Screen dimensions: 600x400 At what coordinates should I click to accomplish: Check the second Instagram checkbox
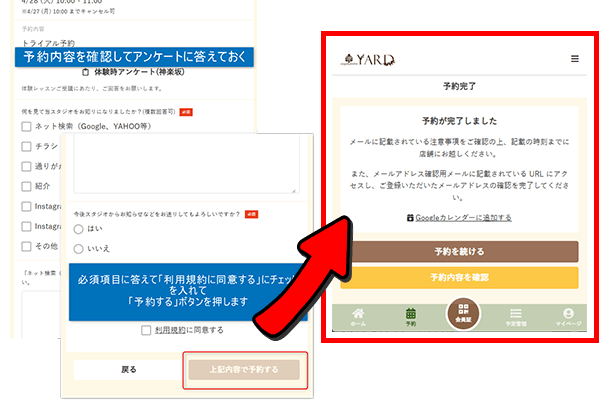(x=26, y=227)
